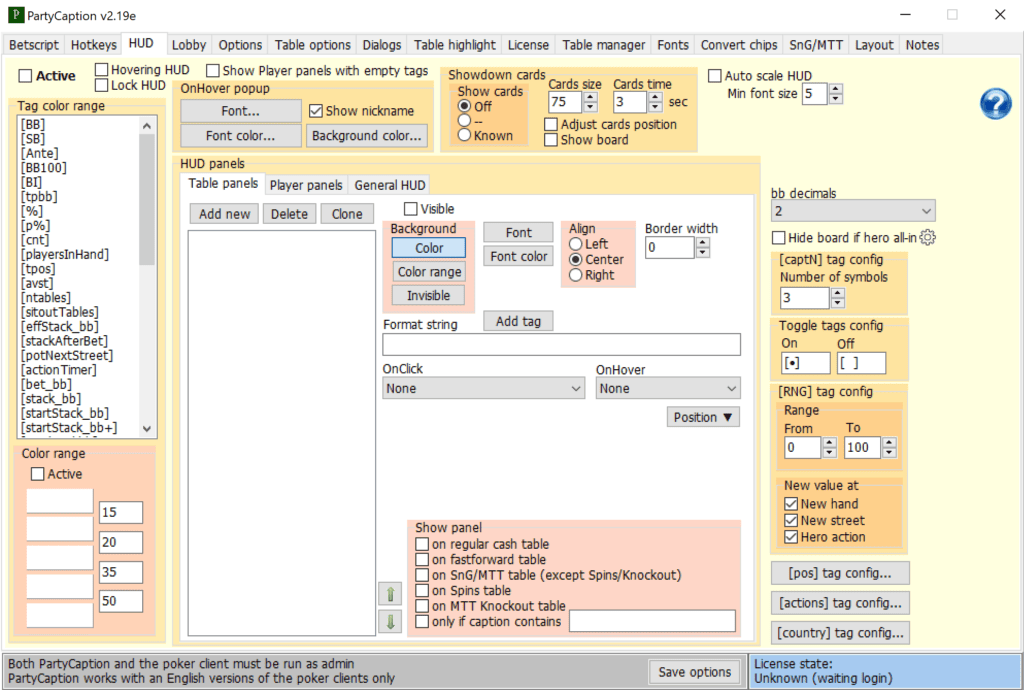Toggle the Visible checkbox for the panel

(411, 209)
